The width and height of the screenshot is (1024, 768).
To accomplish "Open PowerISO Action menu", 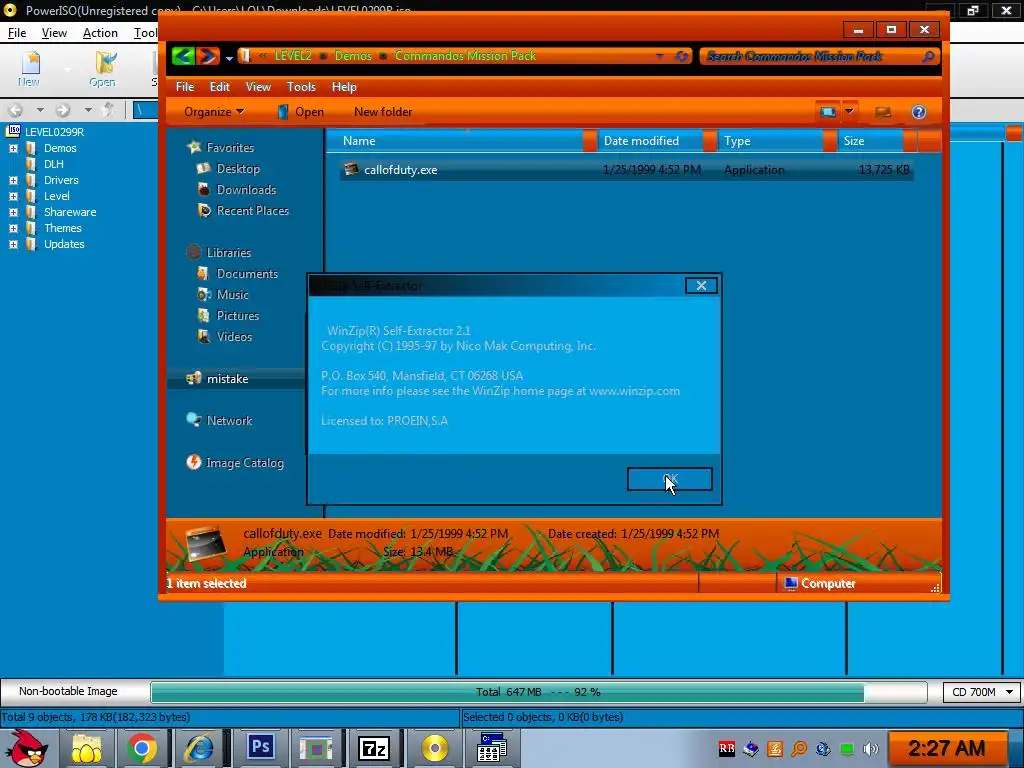I will coord(100,33).
